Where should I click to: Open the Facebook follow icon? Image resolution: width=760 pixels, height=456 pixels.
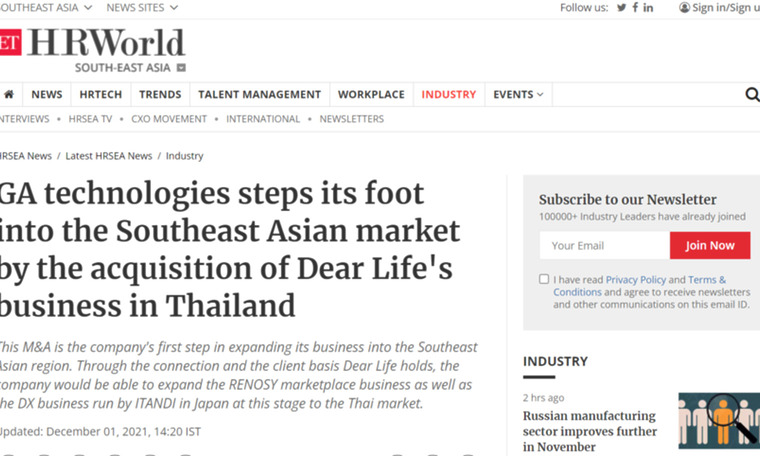tap(635, 8)
